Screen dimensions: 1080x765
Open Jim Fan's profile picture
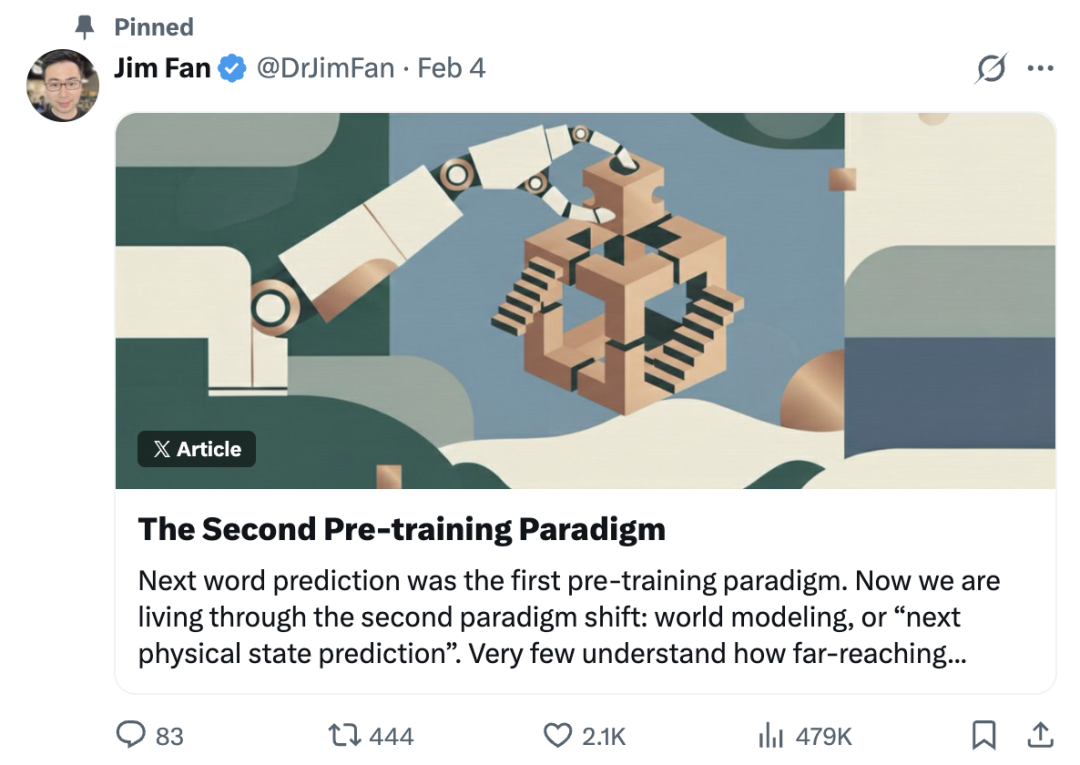[x=62, y=85]
